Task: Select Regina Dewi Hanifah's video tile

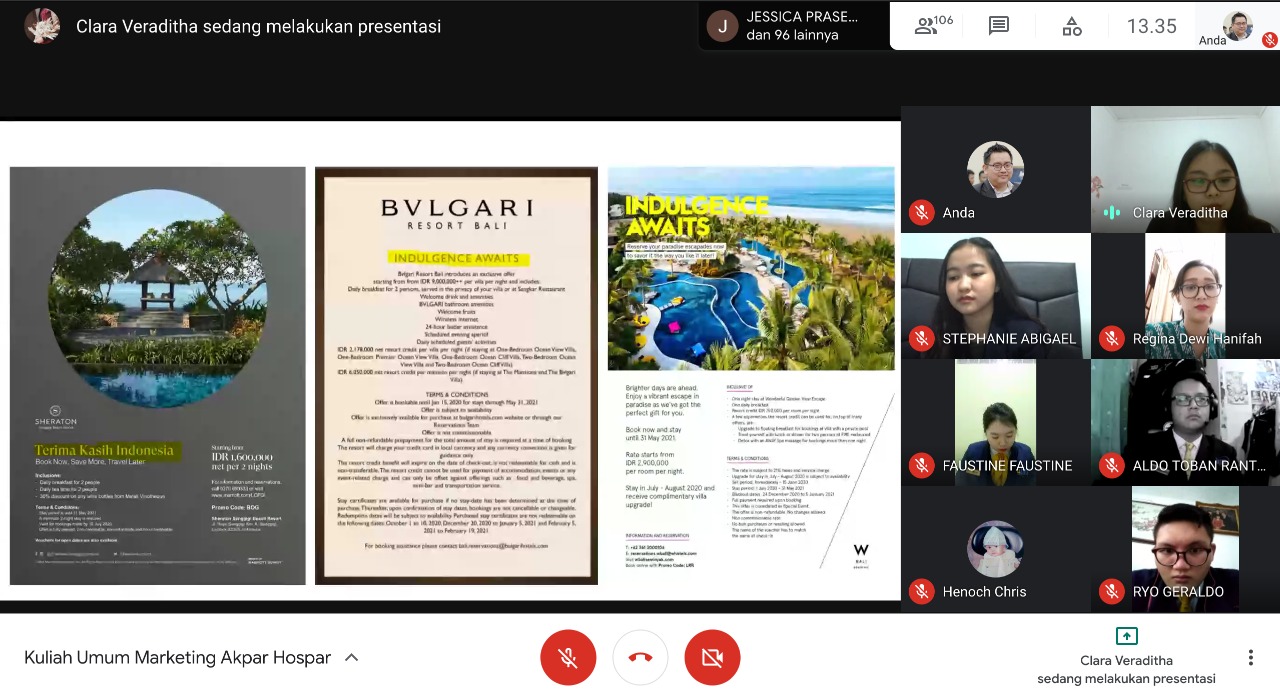Action: pos(1185,296)
